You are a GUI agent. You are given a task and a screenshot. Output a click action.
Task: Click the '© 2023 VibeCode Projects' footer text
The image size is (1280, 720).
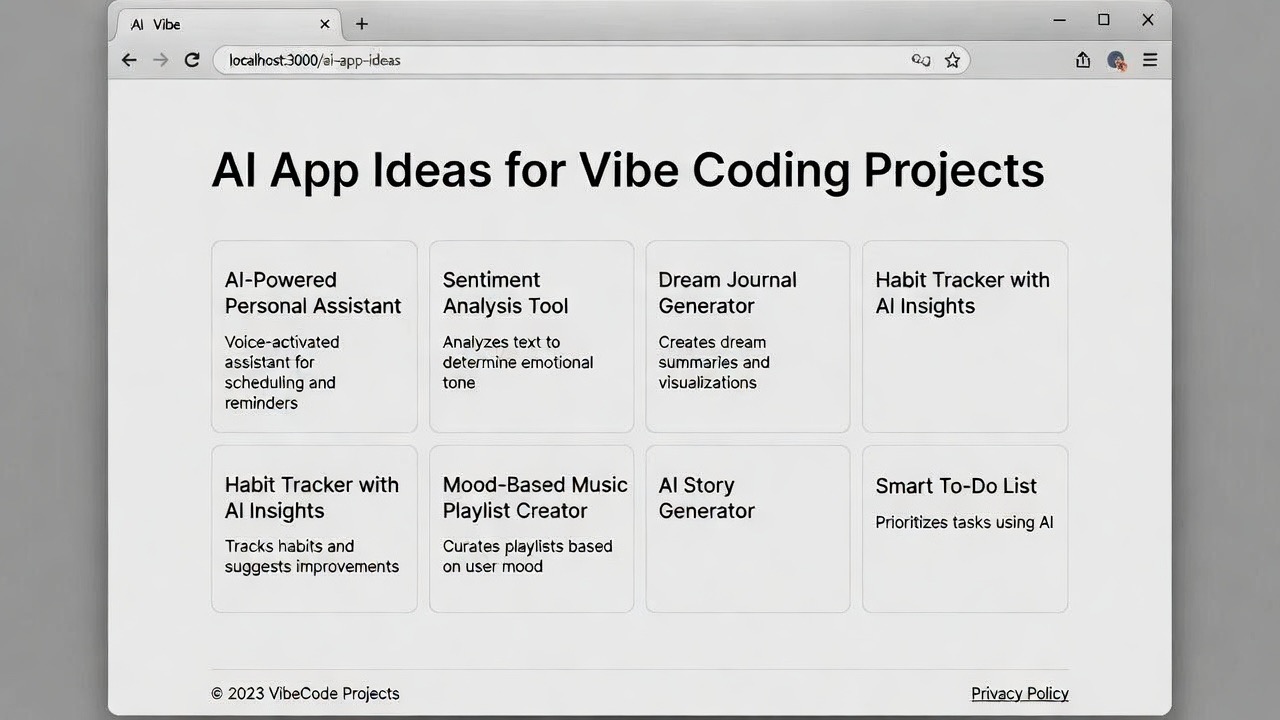(x=305, y=693)
